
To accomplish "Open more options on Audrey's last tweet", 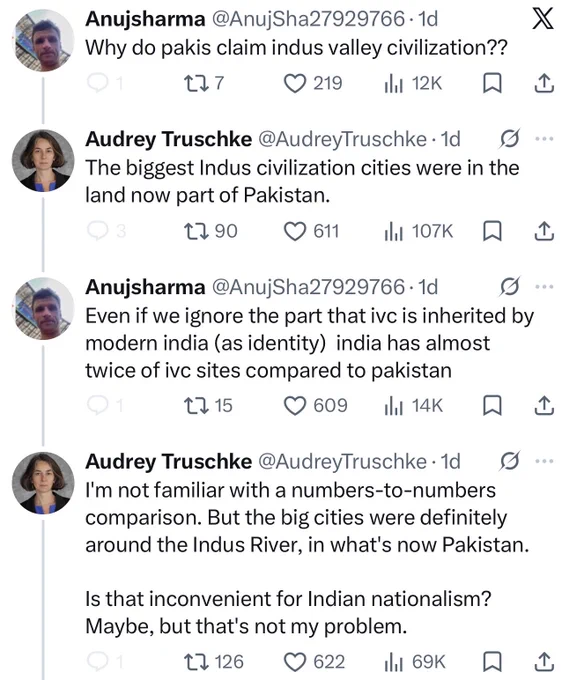I will click(x=544, y=461).
